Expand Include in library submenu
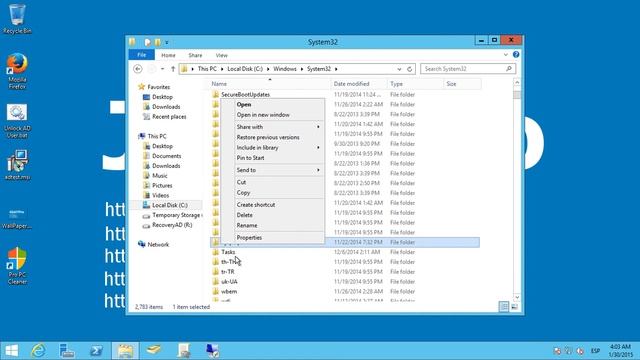The width and height of the screenshot is (640, 360). 273,147
